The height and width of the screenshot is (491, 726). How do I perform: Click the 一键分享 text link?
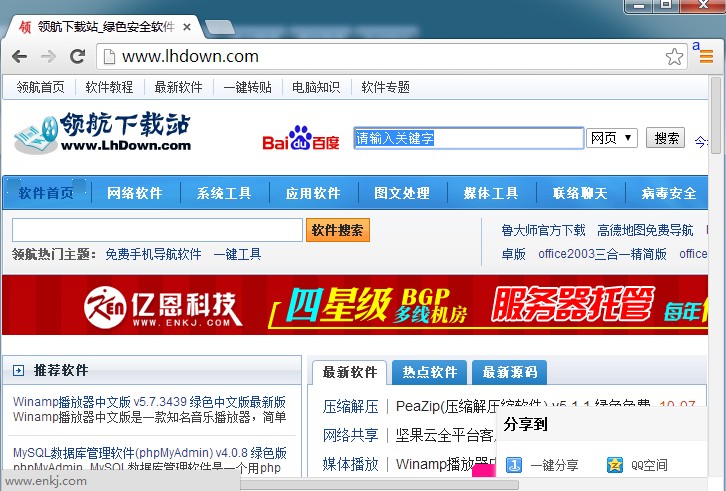click(554, 465)
